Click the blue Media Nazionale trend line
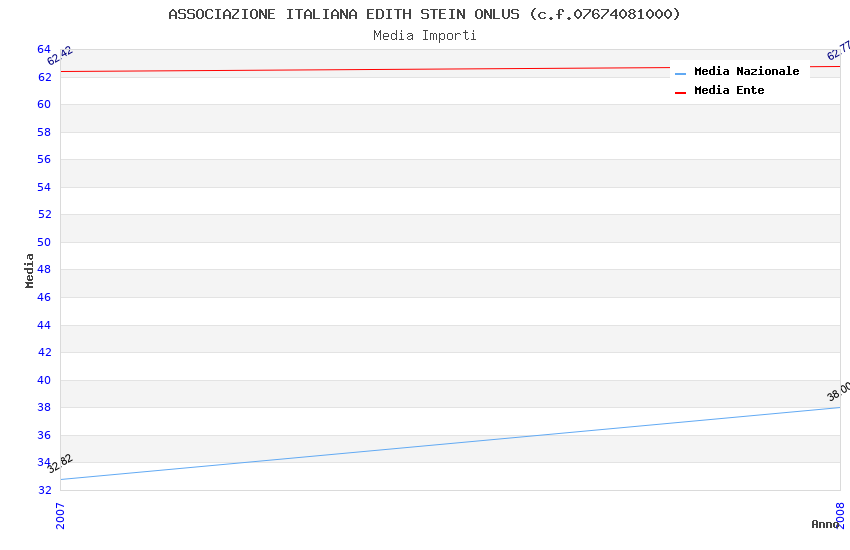 pyautogui.click(x=450, y=443)
